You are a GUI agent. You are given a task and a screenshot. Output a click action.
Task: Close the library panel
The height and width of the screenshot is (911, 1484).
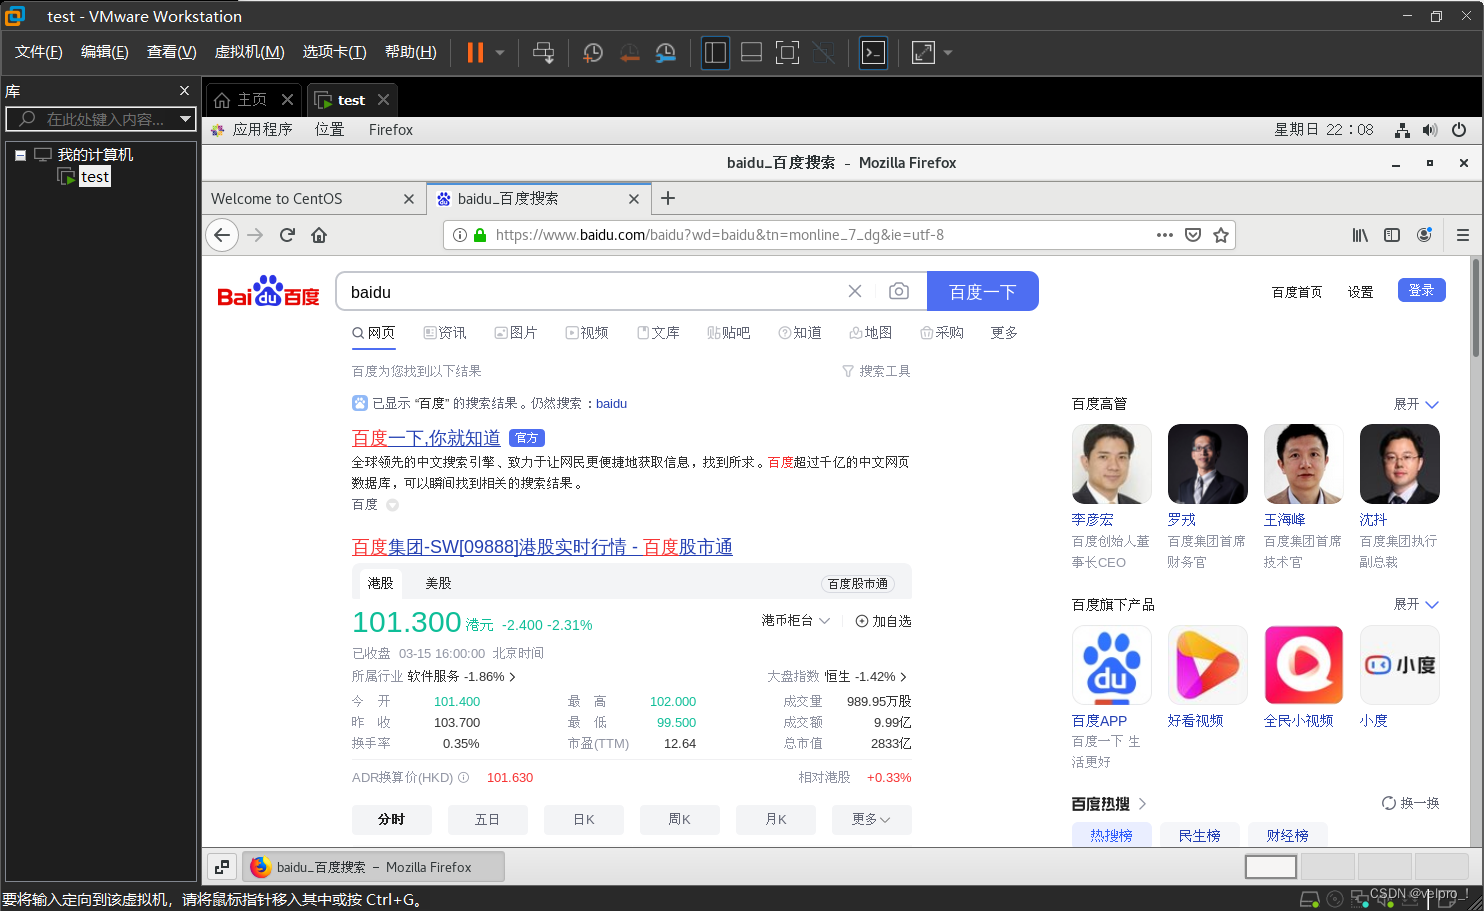pyautogui.click(x=184, y=90)
